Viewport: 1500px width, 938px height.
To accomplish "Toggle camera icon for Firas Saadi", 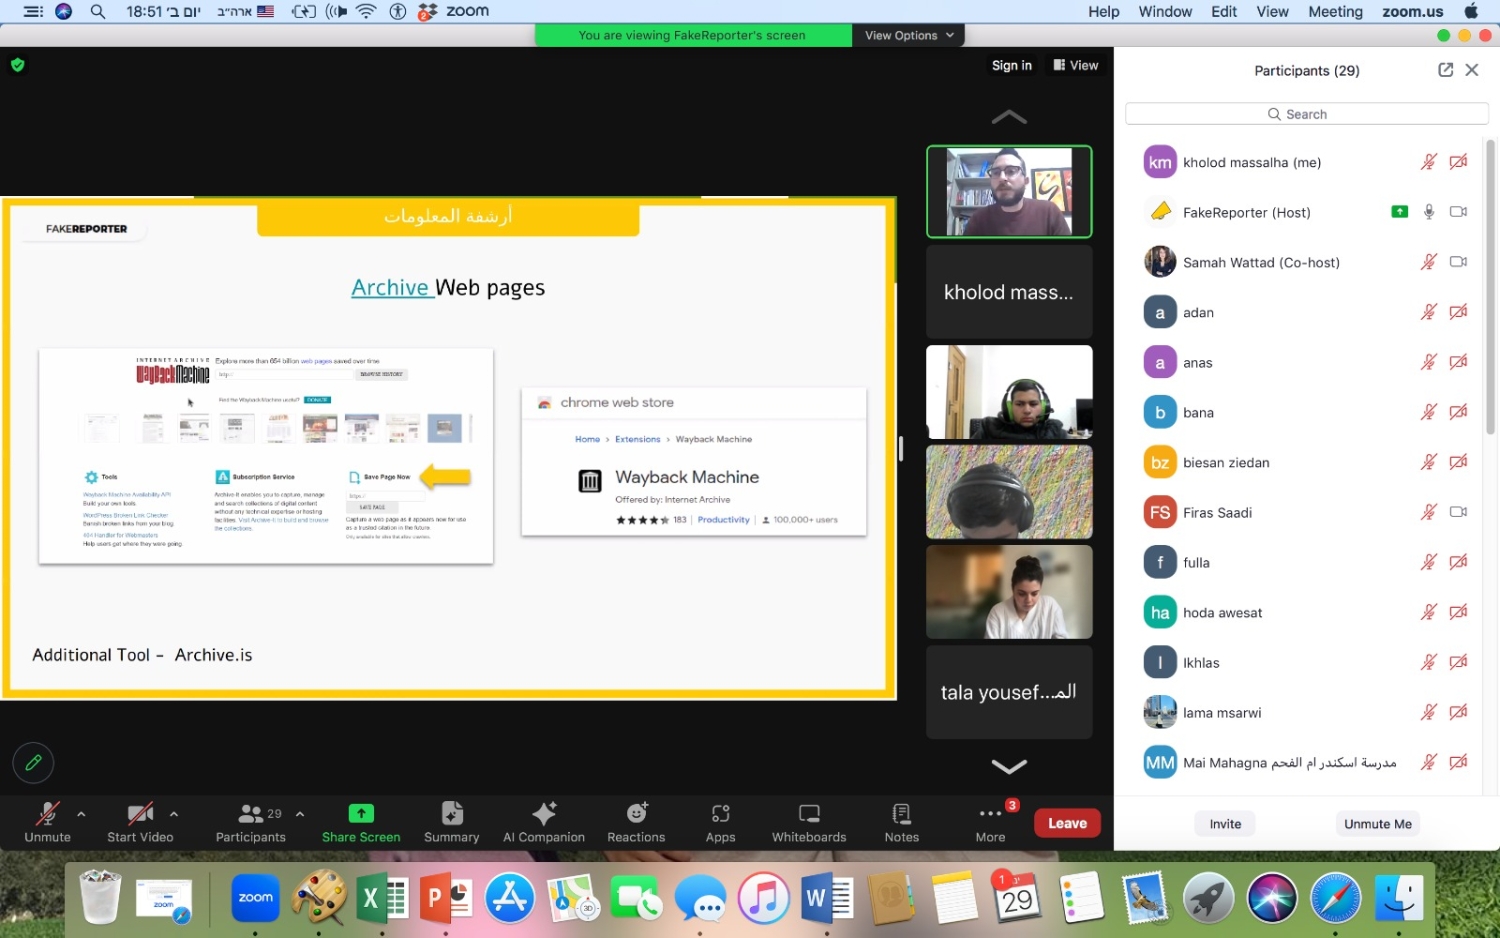I will (x=1458, y=512).
